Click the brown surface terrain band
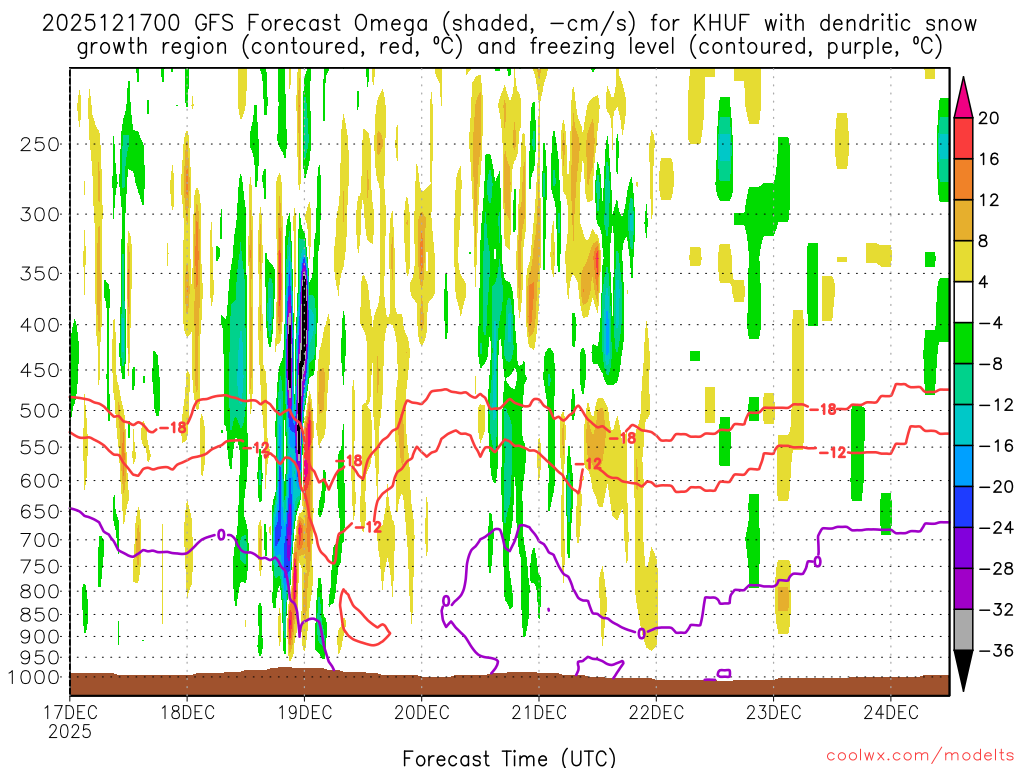 tap(509, 684)
